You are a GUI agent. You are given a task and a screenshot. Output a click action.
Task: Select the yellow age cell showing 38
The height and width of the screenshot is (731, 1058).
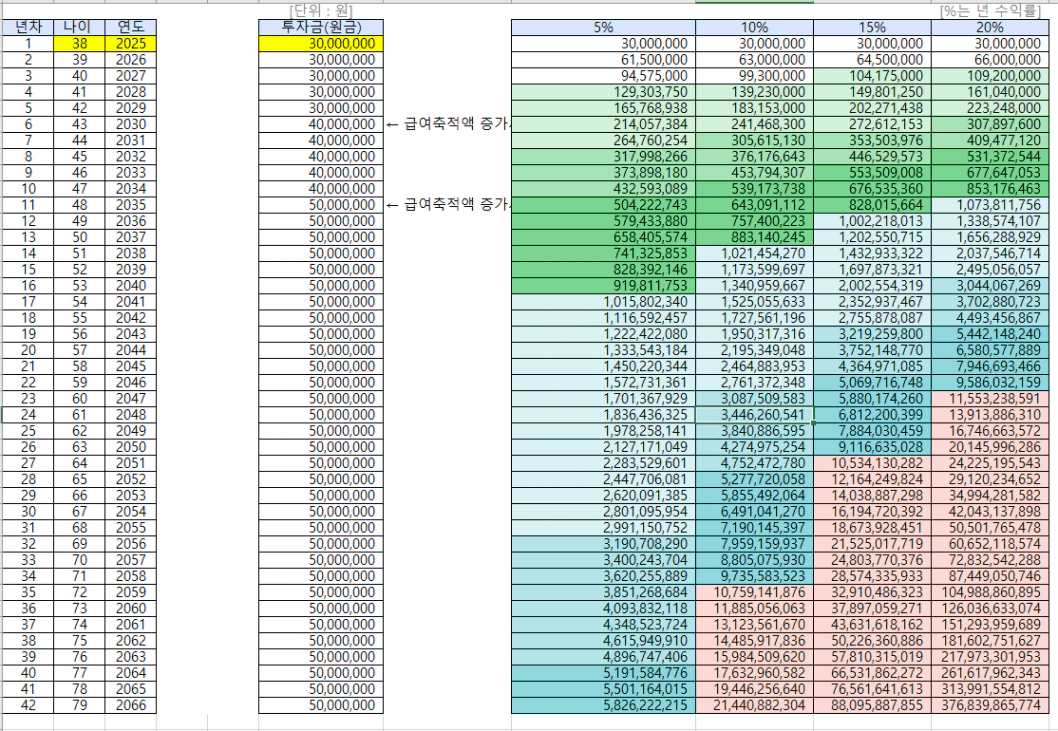pos(77,44)
